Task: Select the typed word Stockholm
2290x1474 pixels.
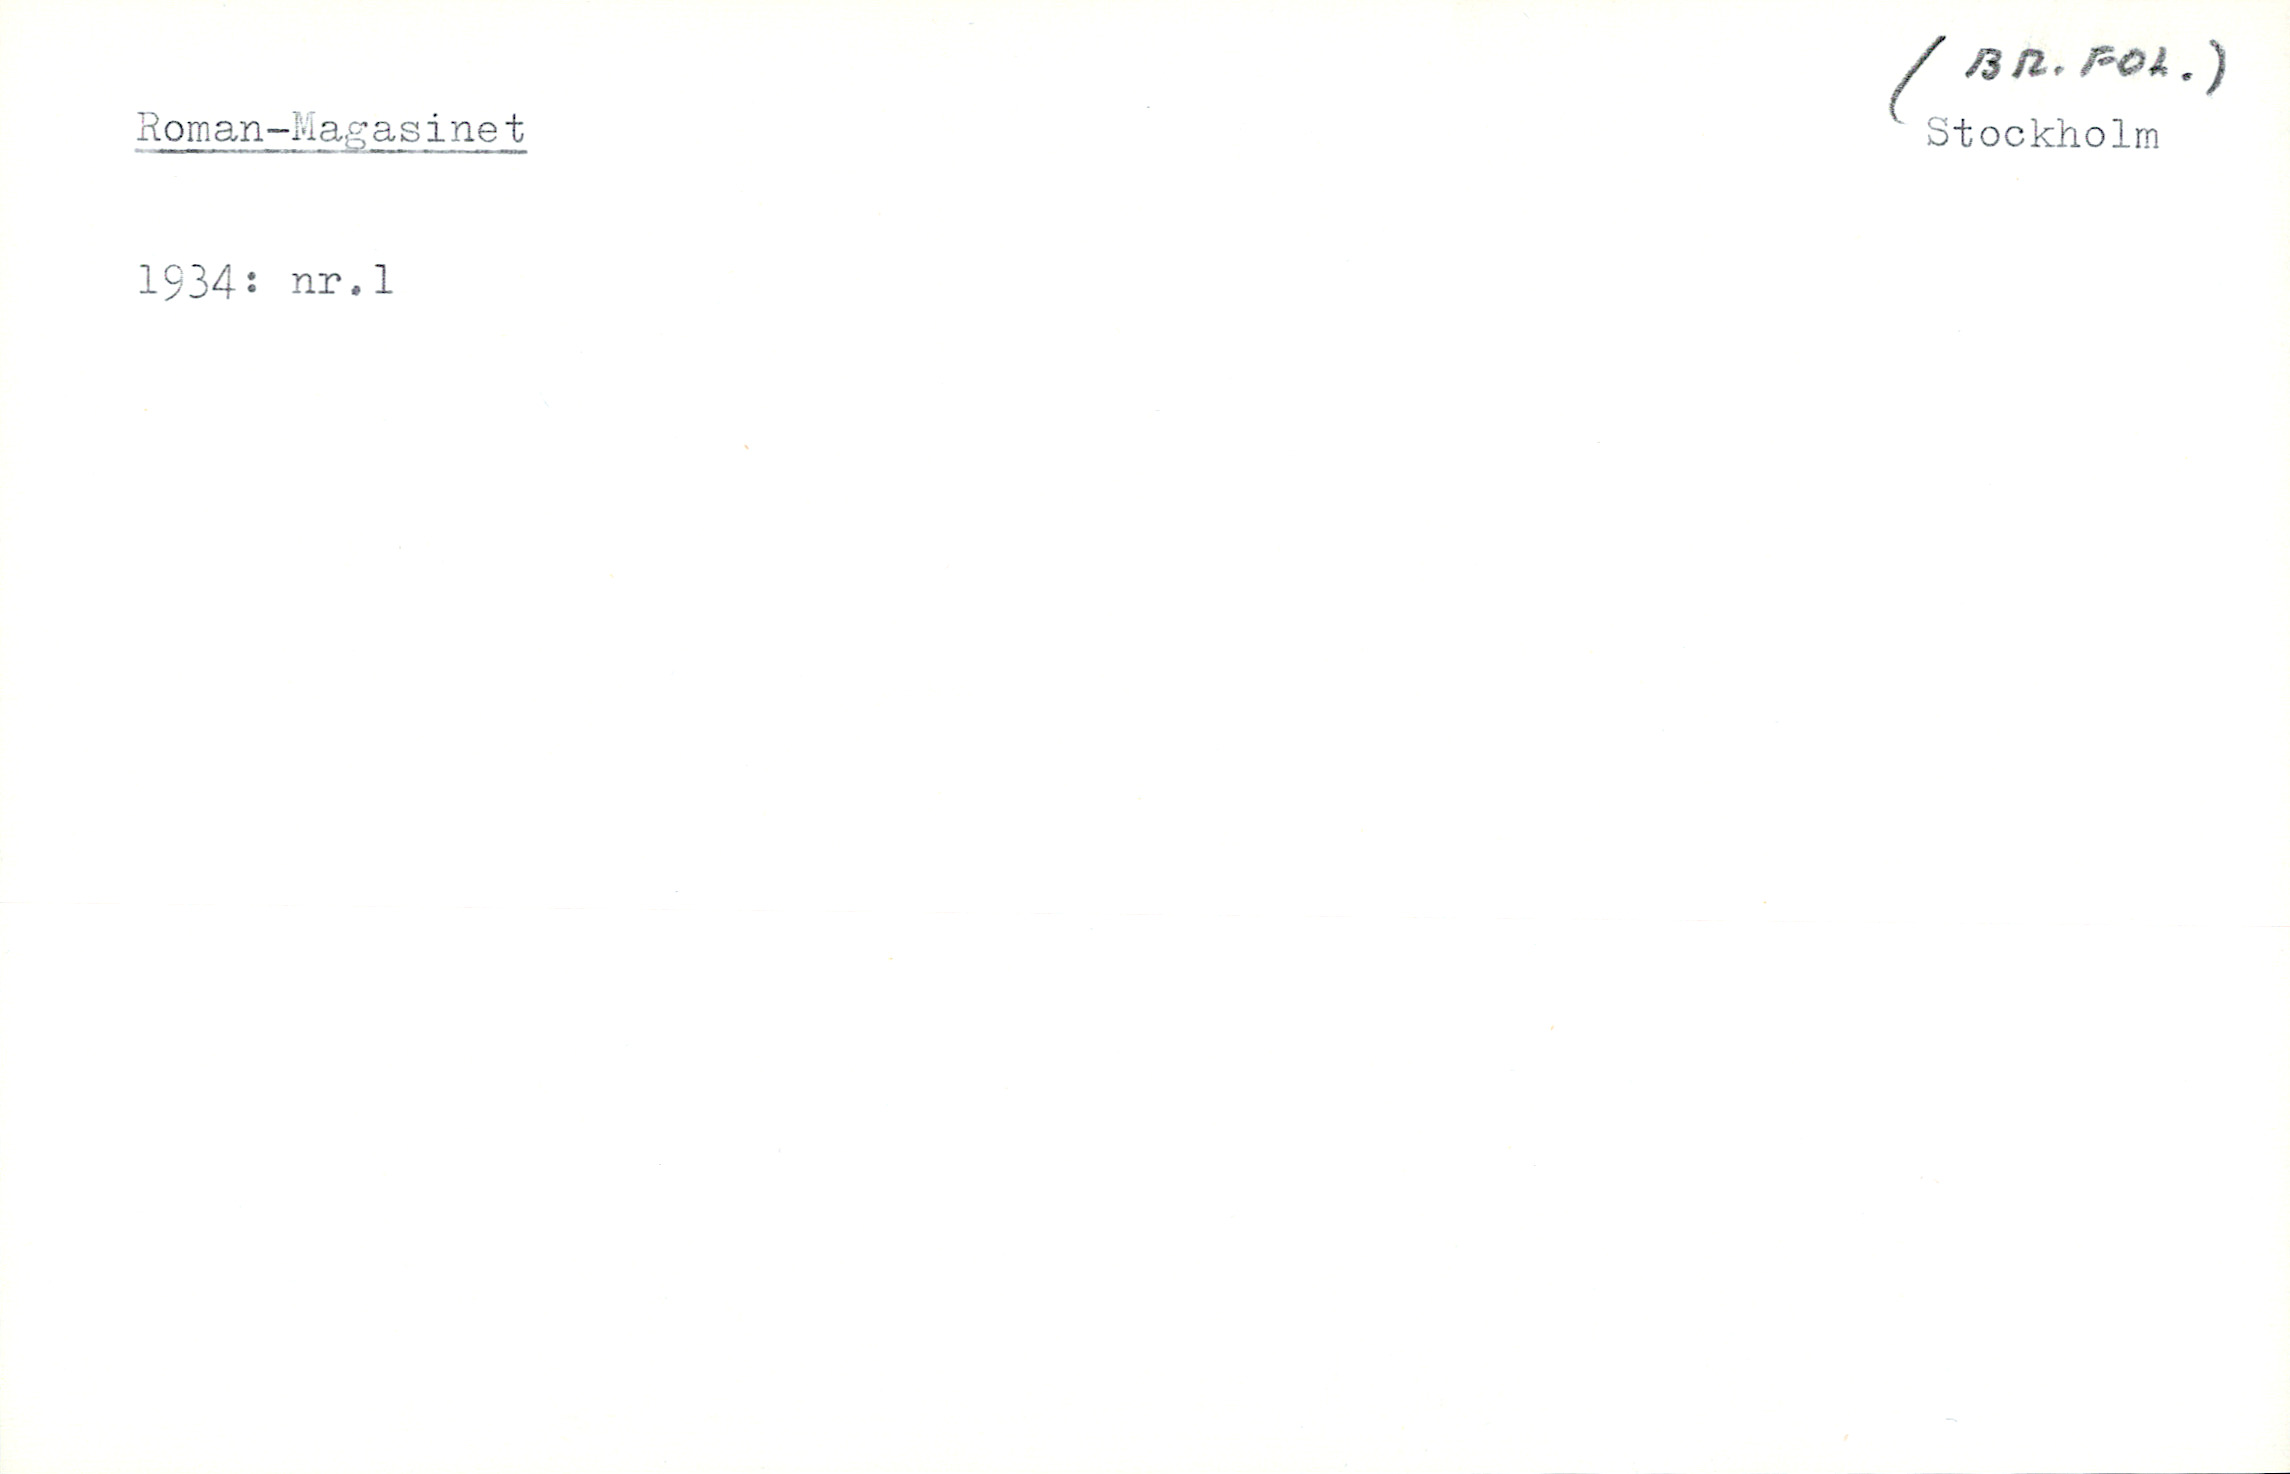Action: [x=2043, y=134]
